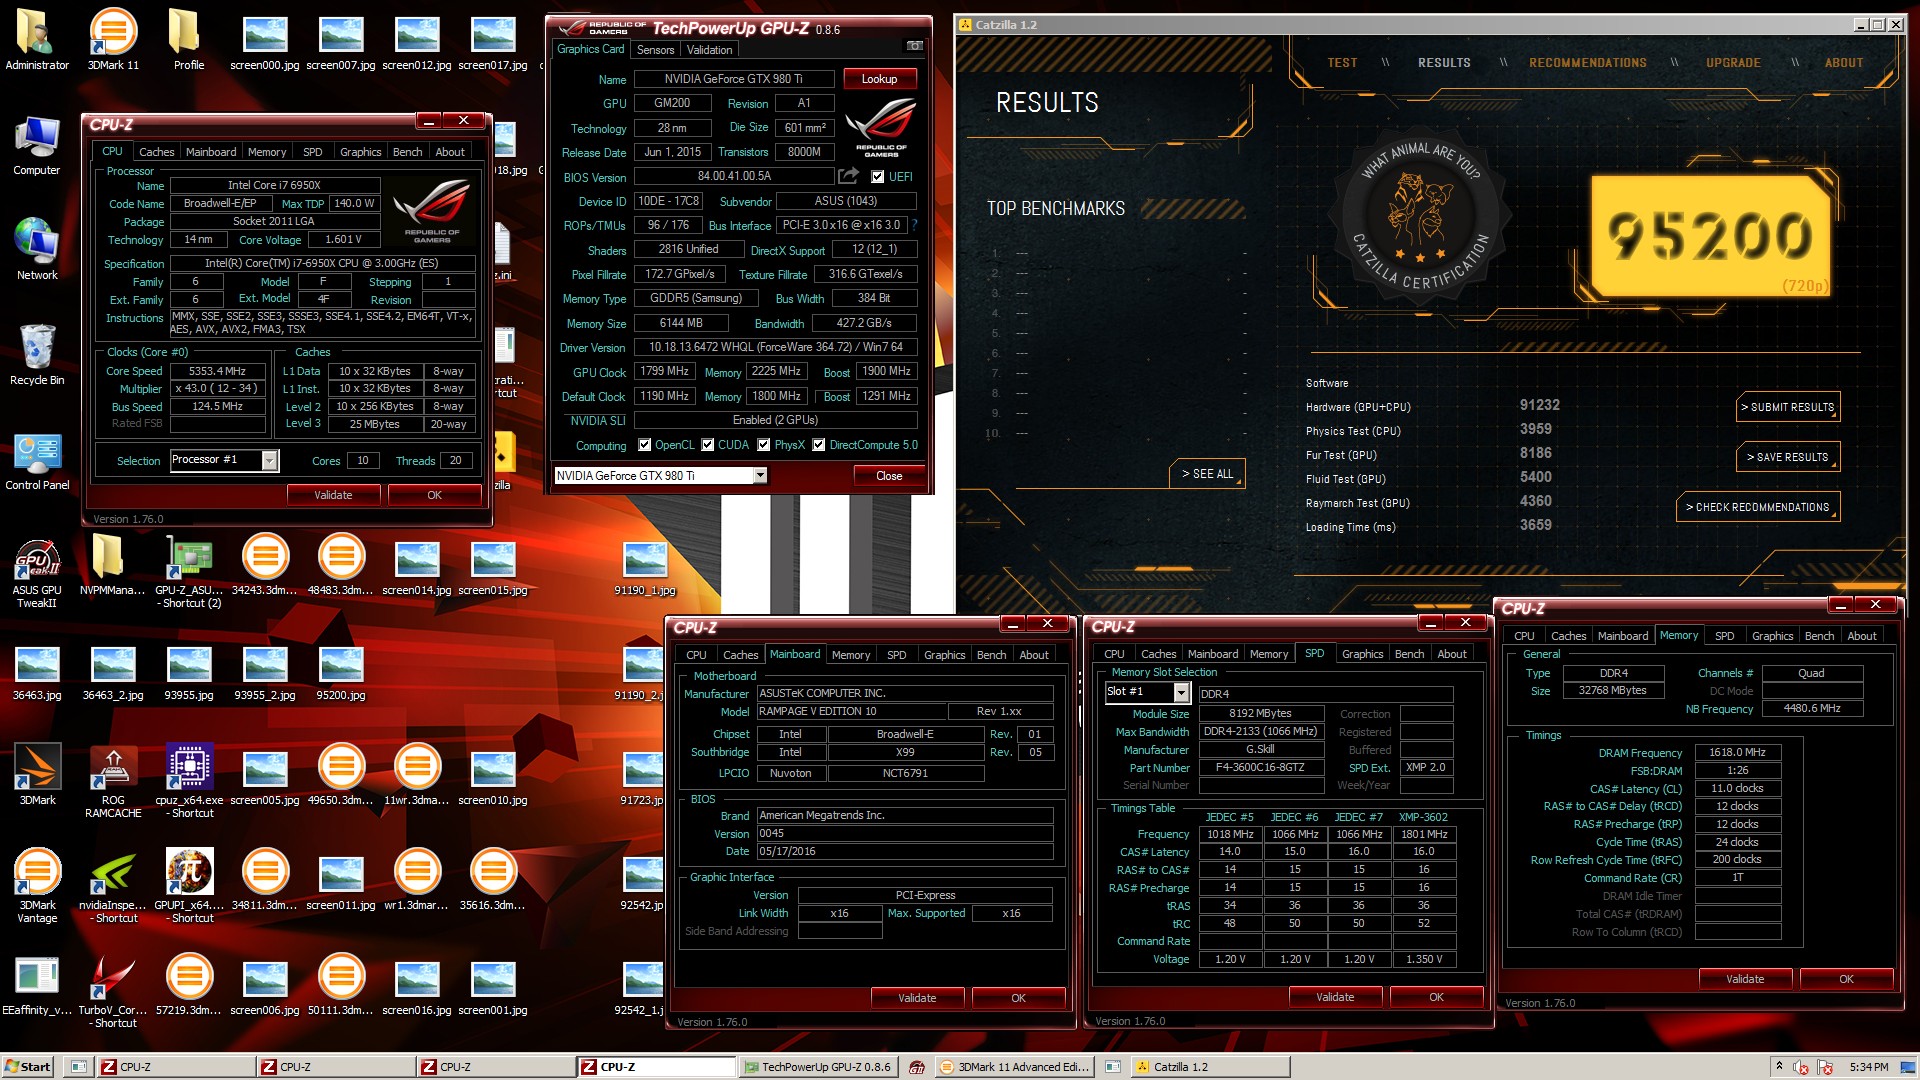Click the GPU-Z BIOS share export icon
This screenshot has width=1920, height=1080.
pos(848,176)
